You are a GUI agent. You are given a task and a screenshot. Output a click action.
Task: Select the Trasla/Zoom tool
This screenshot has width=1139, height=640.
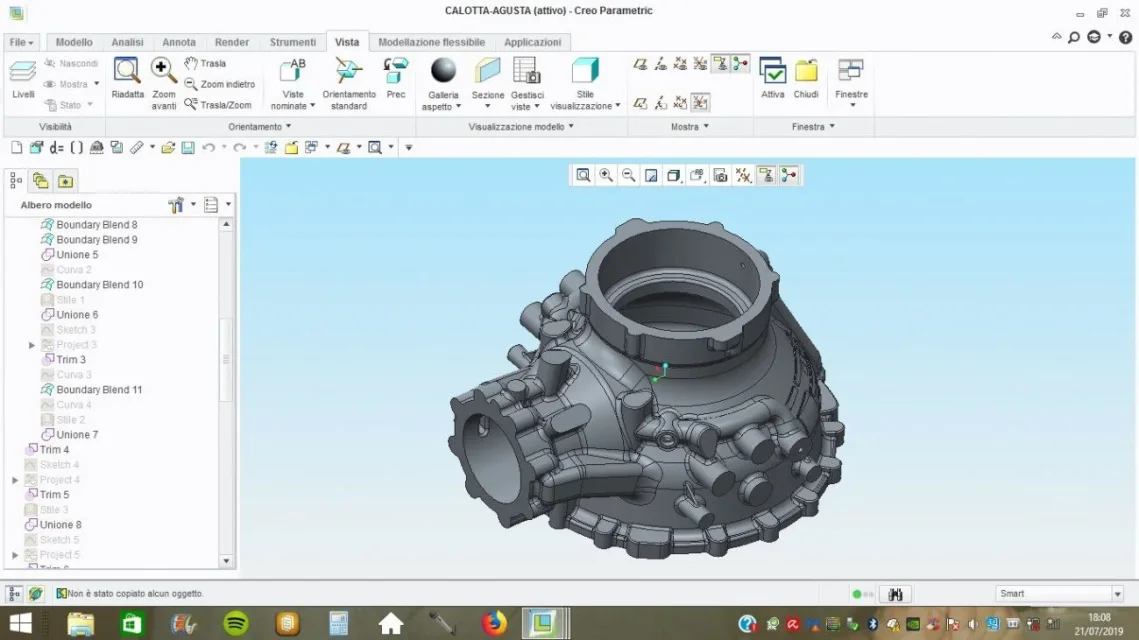click(x=218, y=105)
